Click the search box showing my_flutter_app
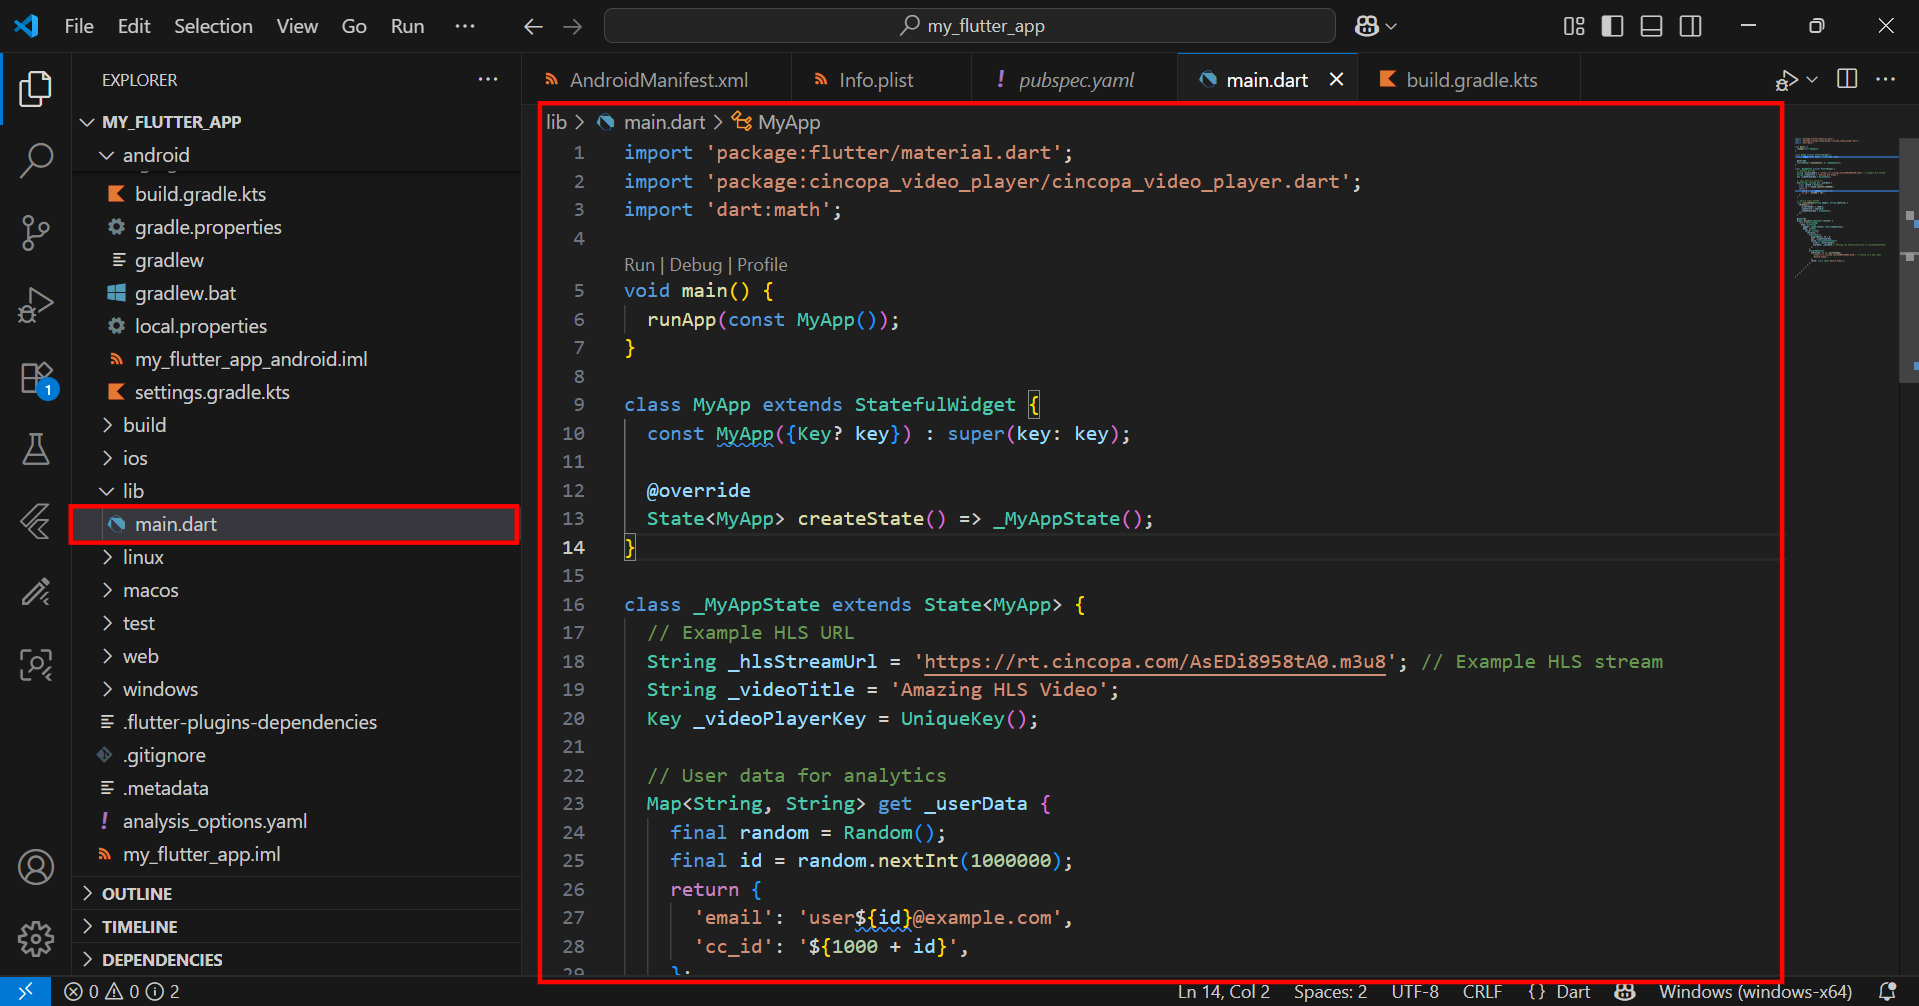1919x1006 pixels. 970,26
